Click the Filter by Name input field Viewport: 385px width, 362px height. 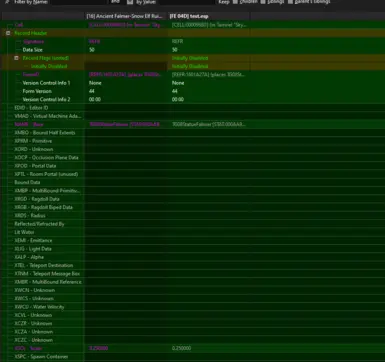coord(79,2)
